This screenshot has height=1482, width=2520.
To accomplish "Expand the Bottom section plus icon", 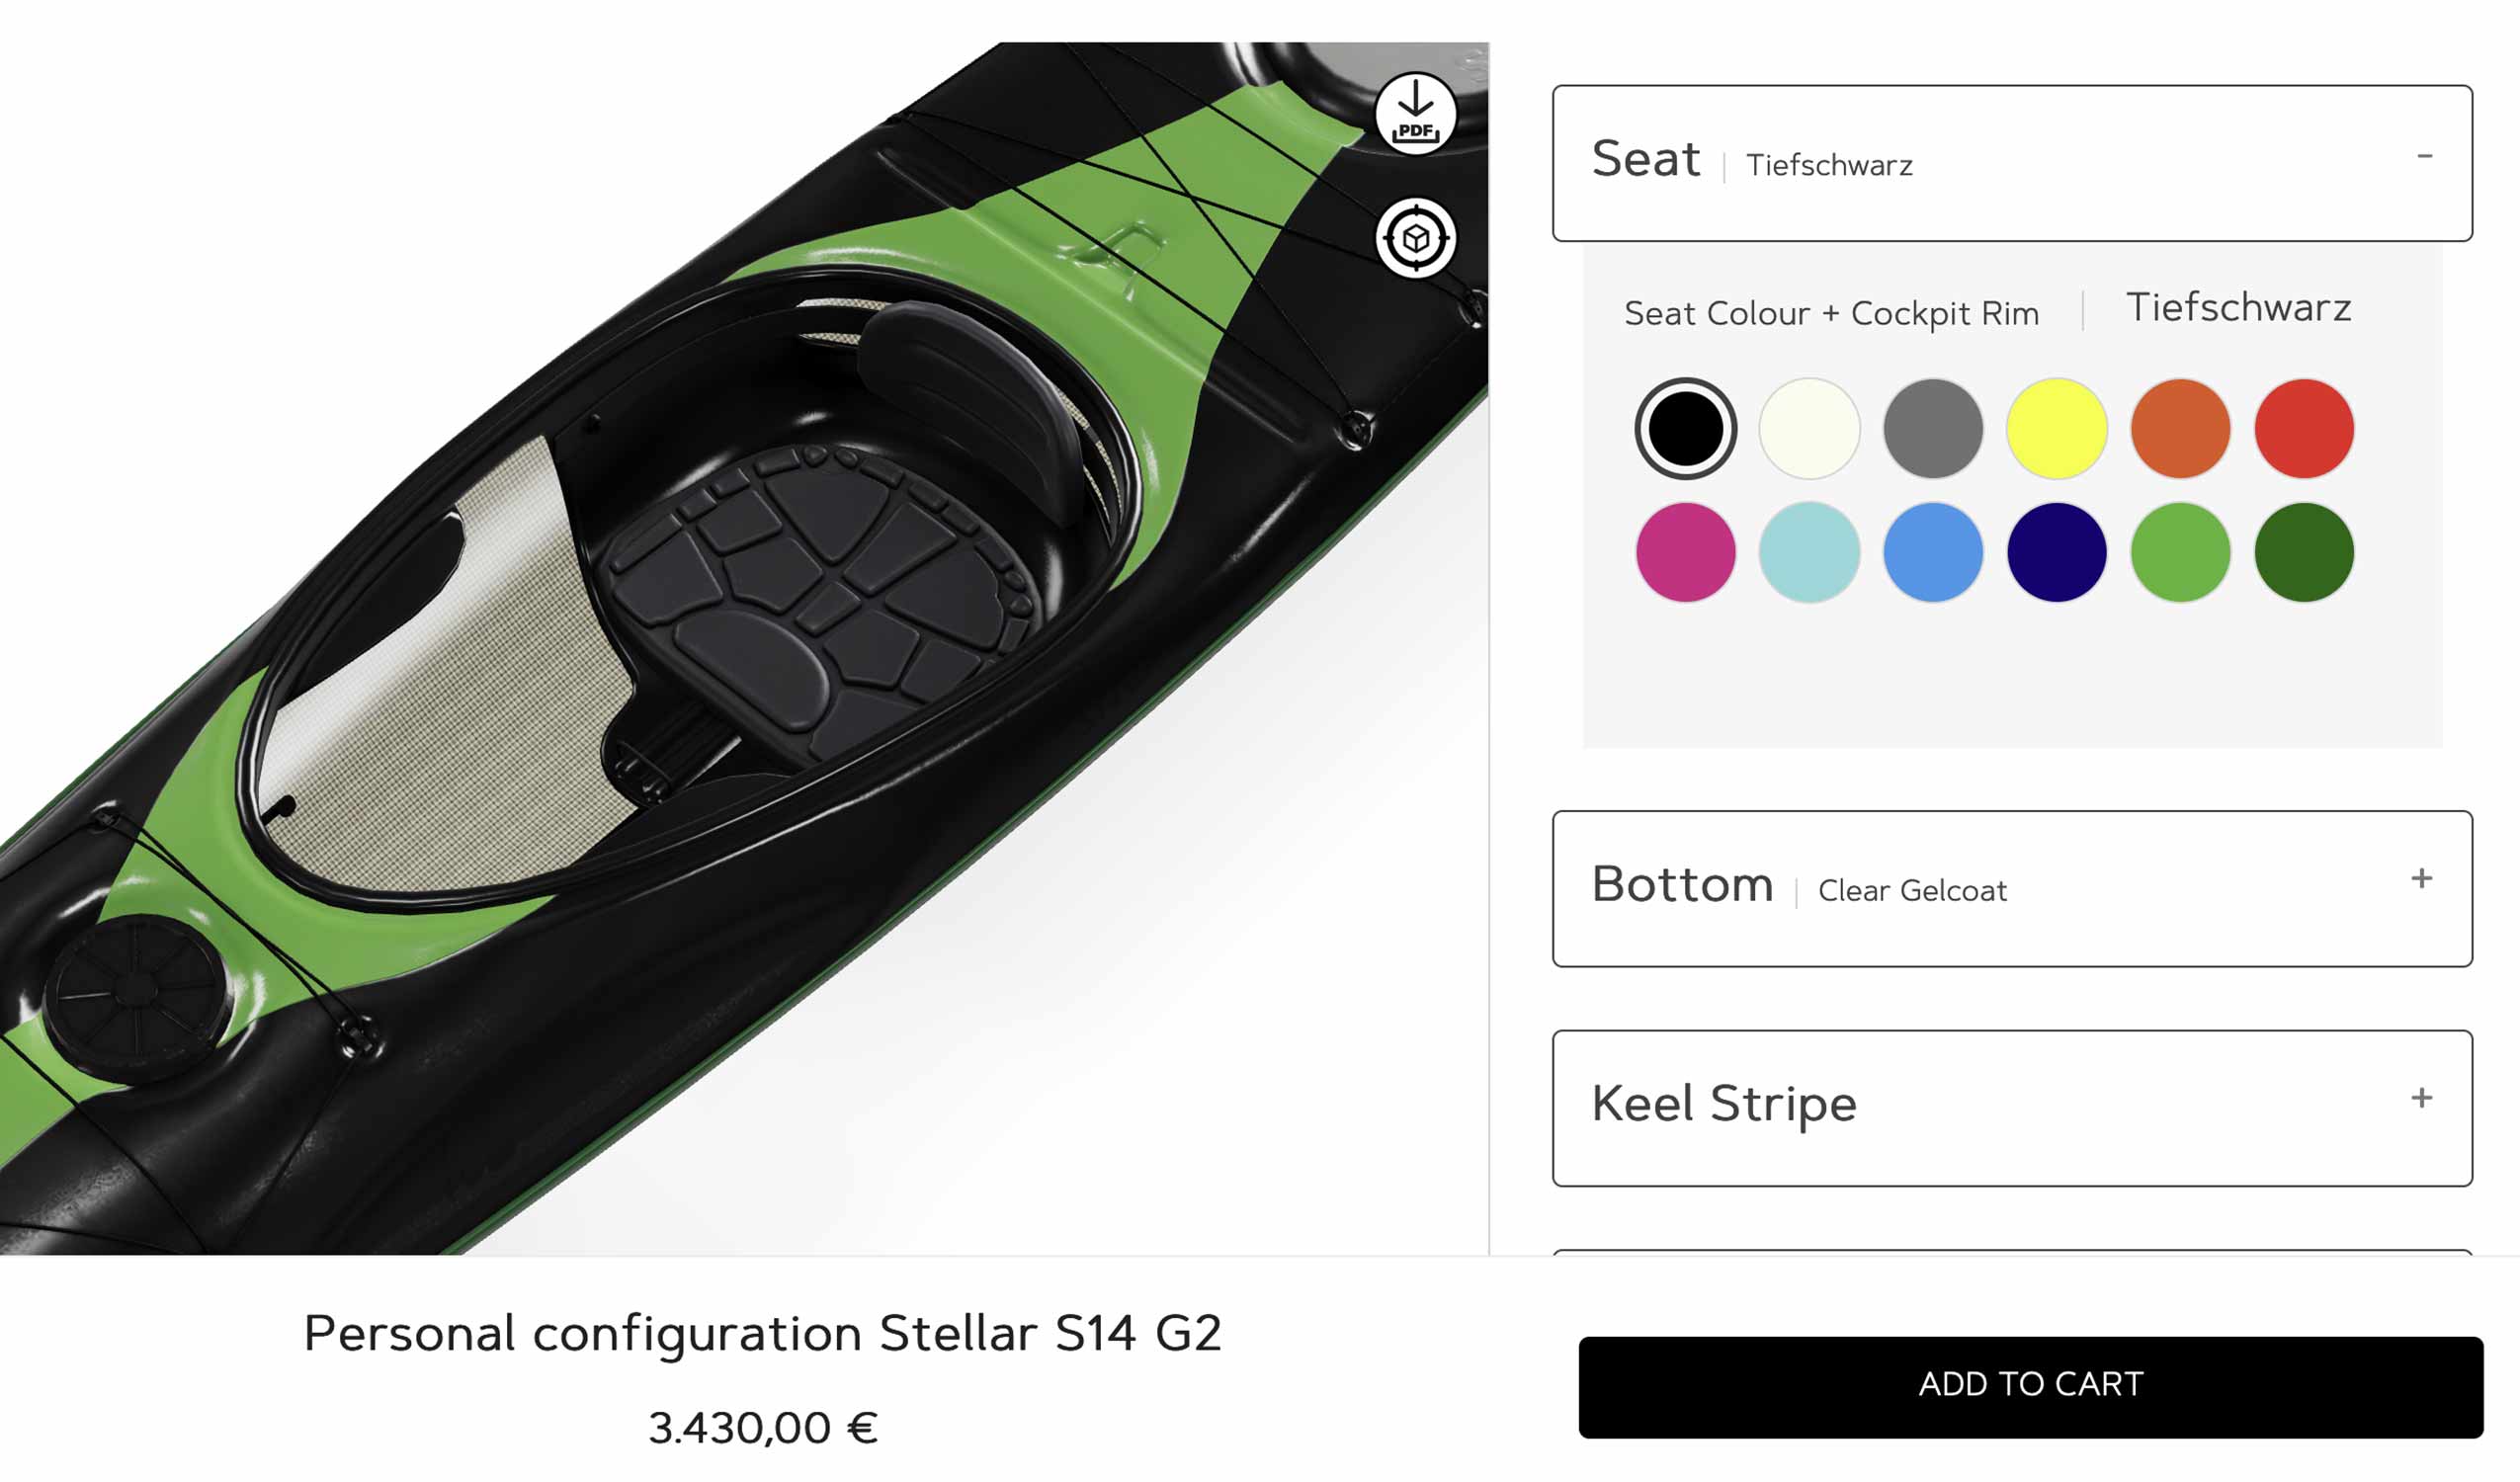I will (2421, 878).
